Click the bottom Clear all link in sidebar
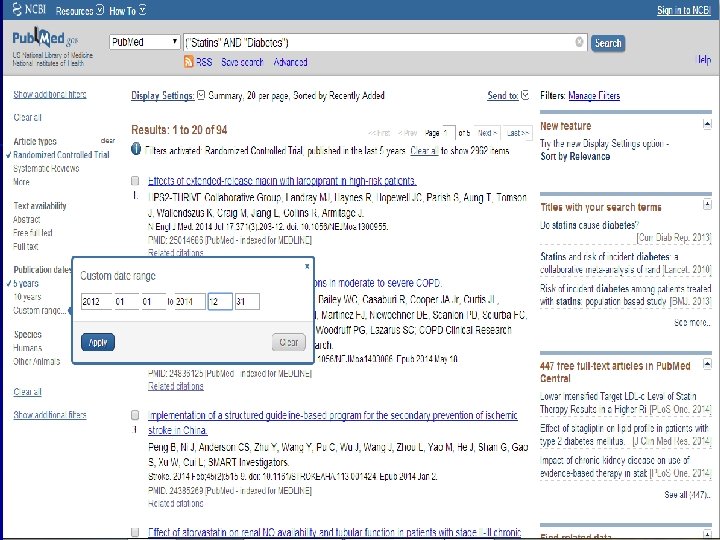The height and width of the screenshot is (540, 720). [x=27, y=392]
